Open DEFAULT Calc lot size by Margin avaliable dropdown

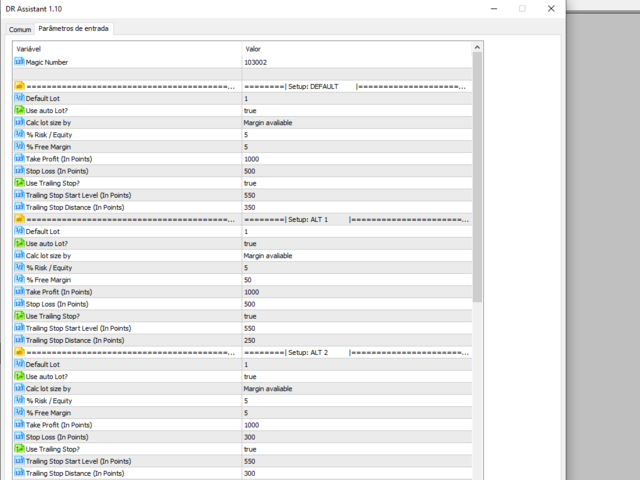pos(357,123)
